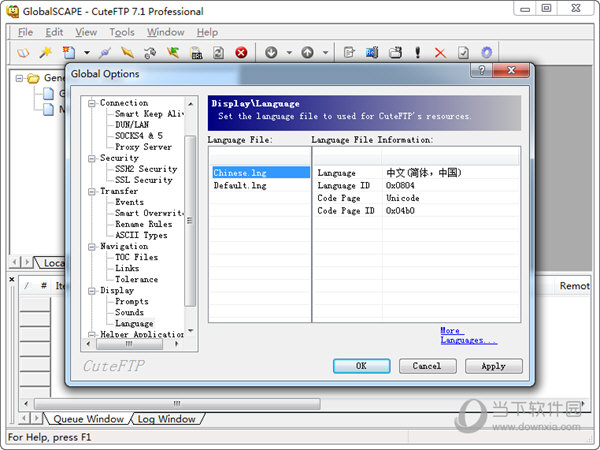
Task: Click the Disconnect lightning icon
Action: tap(127, 52)
